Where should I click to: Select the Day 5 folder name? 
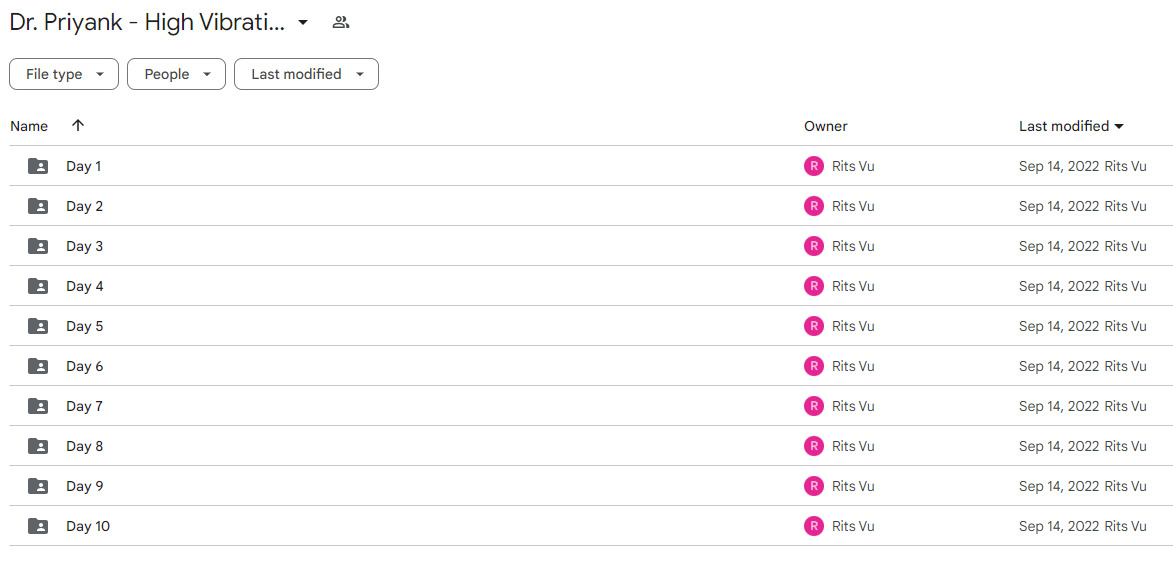pyautogui.click(x=85, y=326)
